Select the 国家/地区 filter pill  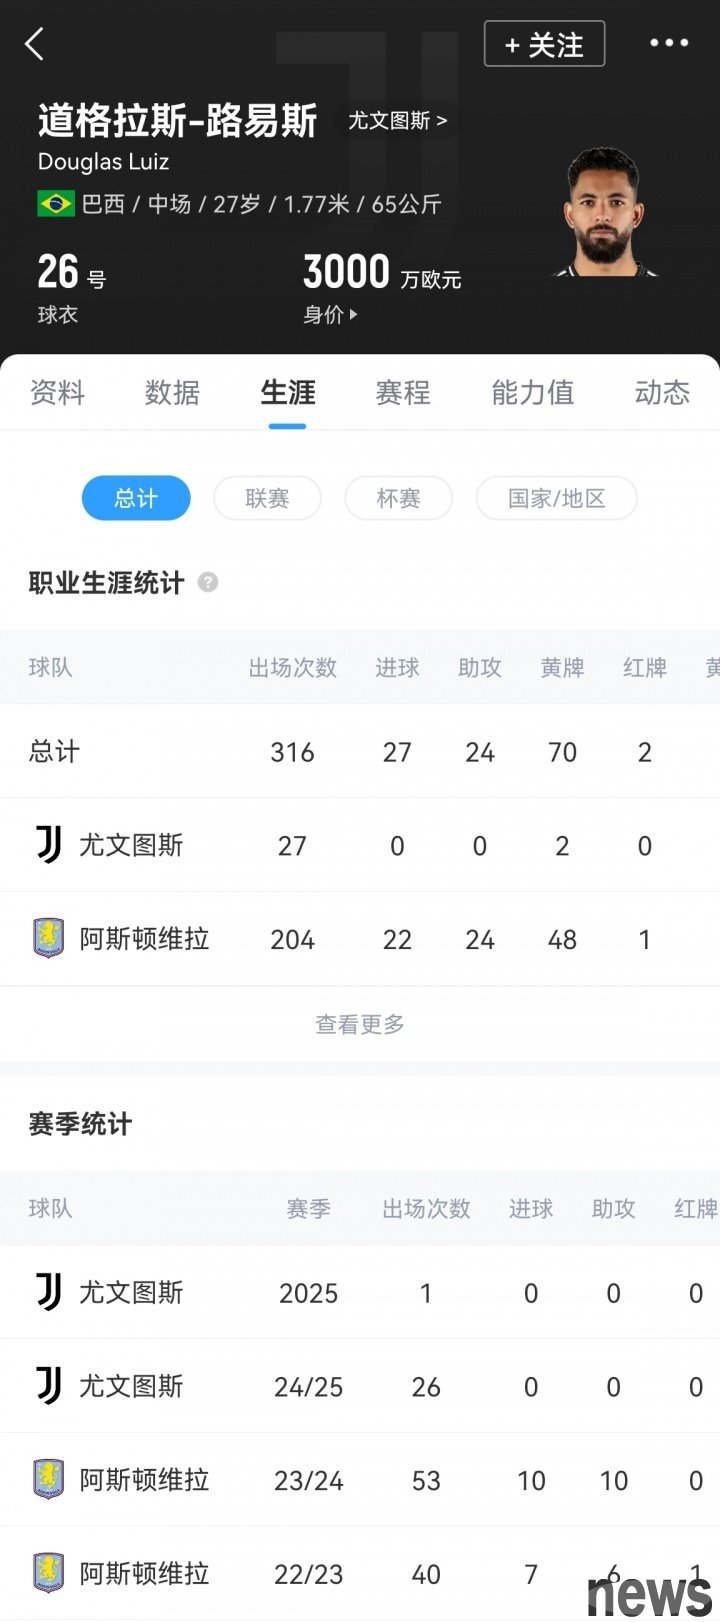click(x=556, y=498)
